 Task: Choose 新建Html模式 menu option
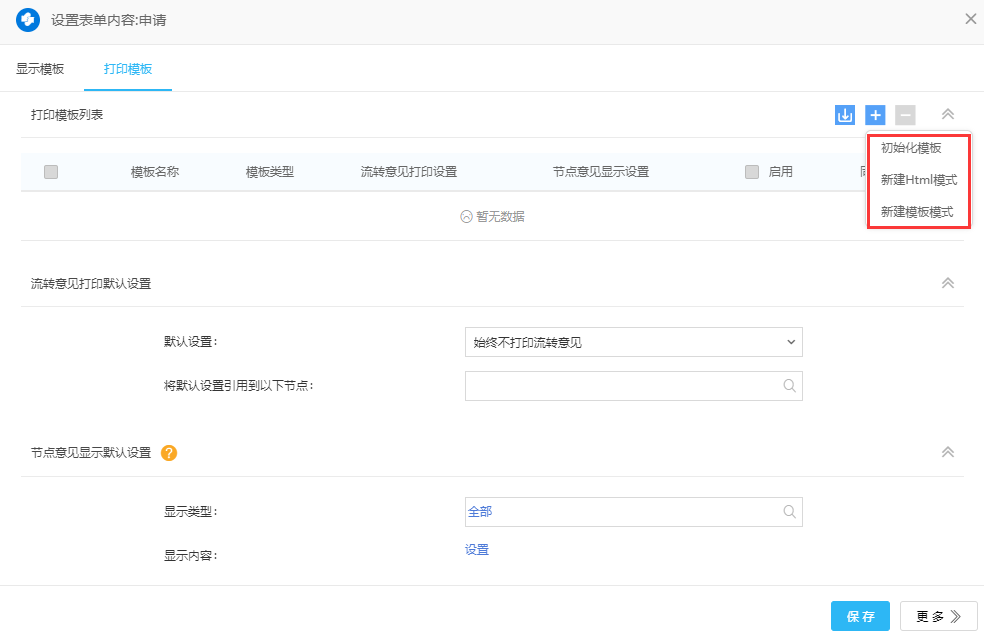918,180
